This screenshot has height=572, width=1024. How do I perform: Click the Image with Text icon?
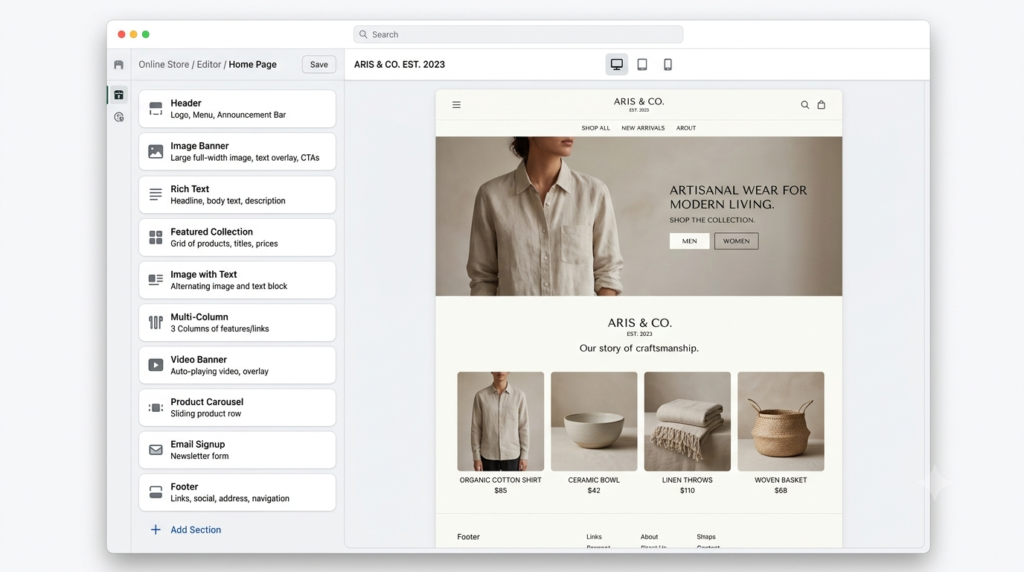[155, 280]
